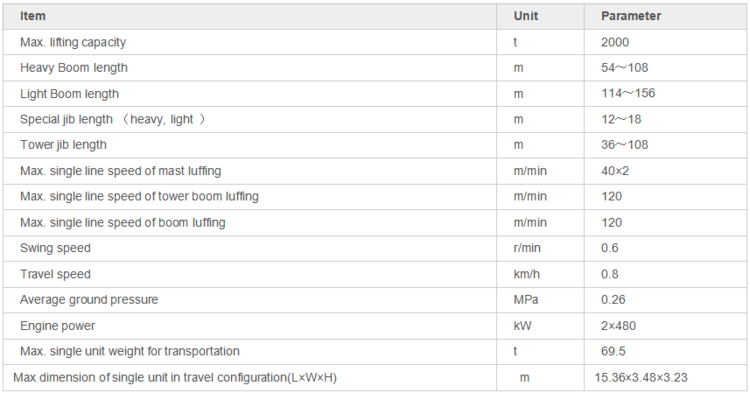Select mast luffing speed row label

coord(121,171)
